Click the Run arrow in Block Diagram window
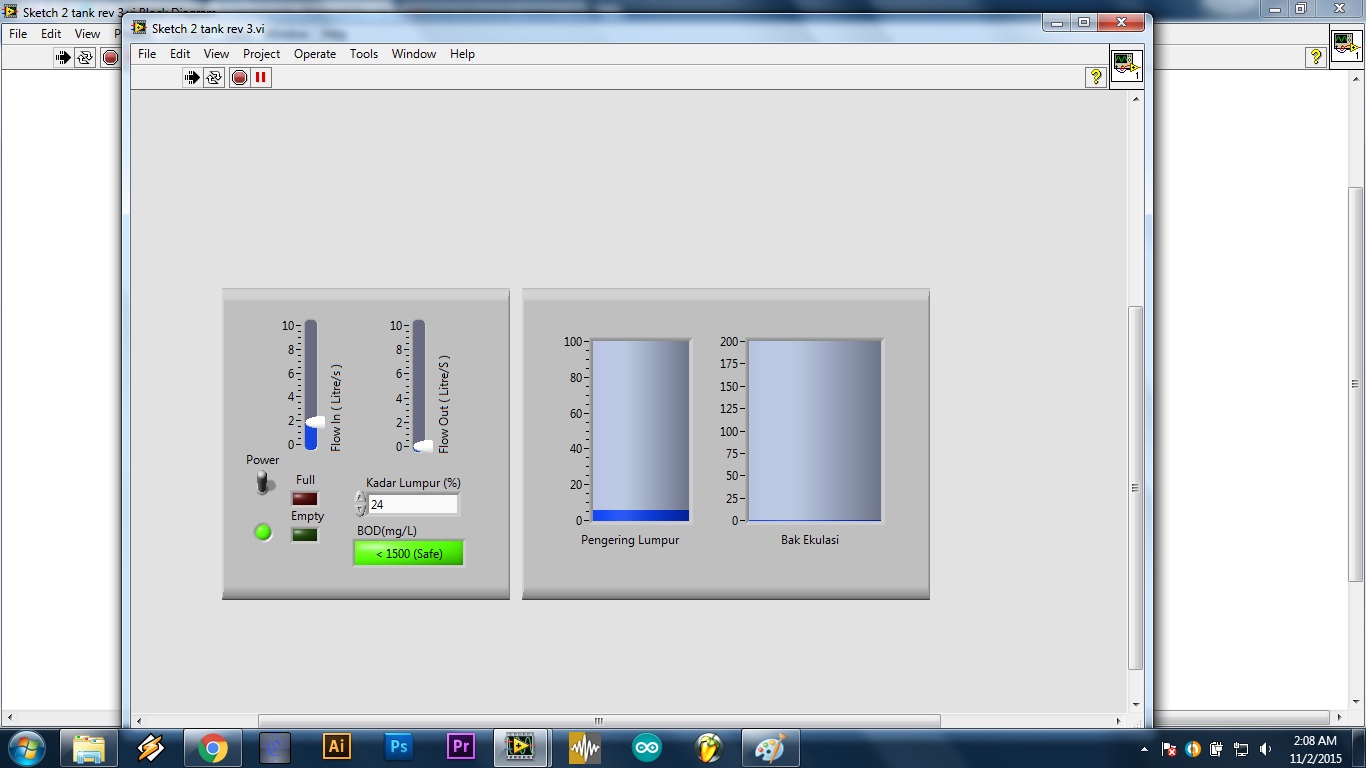Image resolution: width=1366 pixels, height=768 pixels. (63, 57)
